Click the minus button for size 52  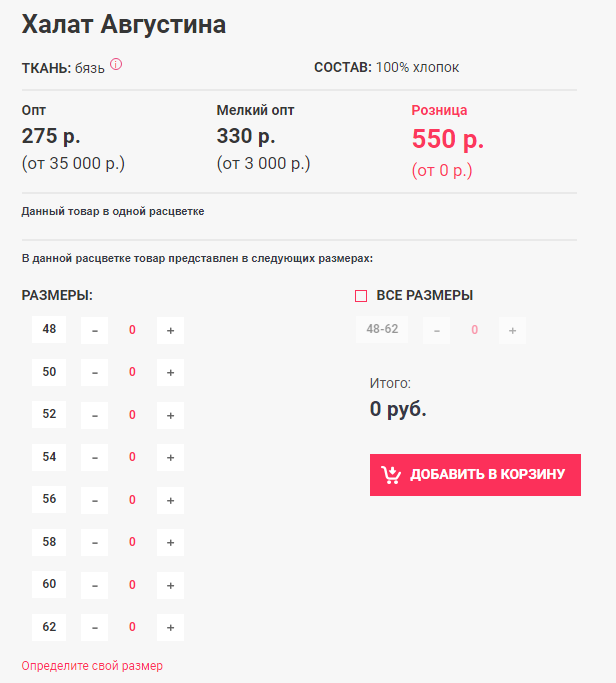coord(95,415)
